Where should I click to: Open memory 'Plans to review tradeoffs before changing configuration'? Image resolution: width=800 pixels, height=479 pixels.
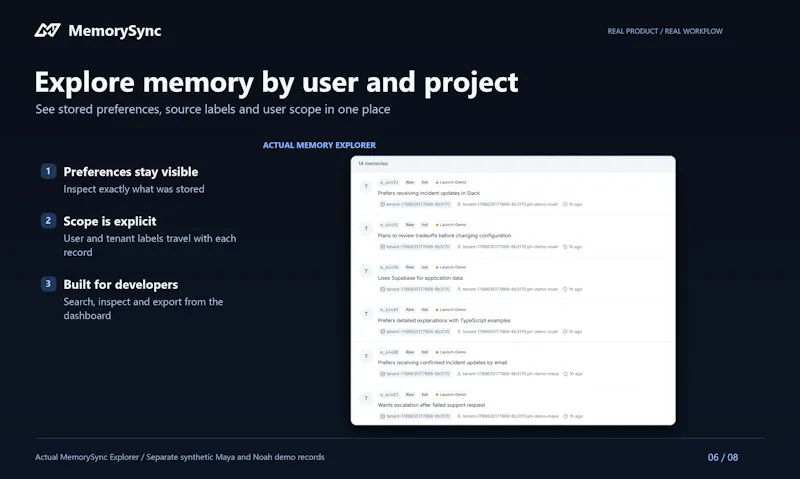pos(444,236)
